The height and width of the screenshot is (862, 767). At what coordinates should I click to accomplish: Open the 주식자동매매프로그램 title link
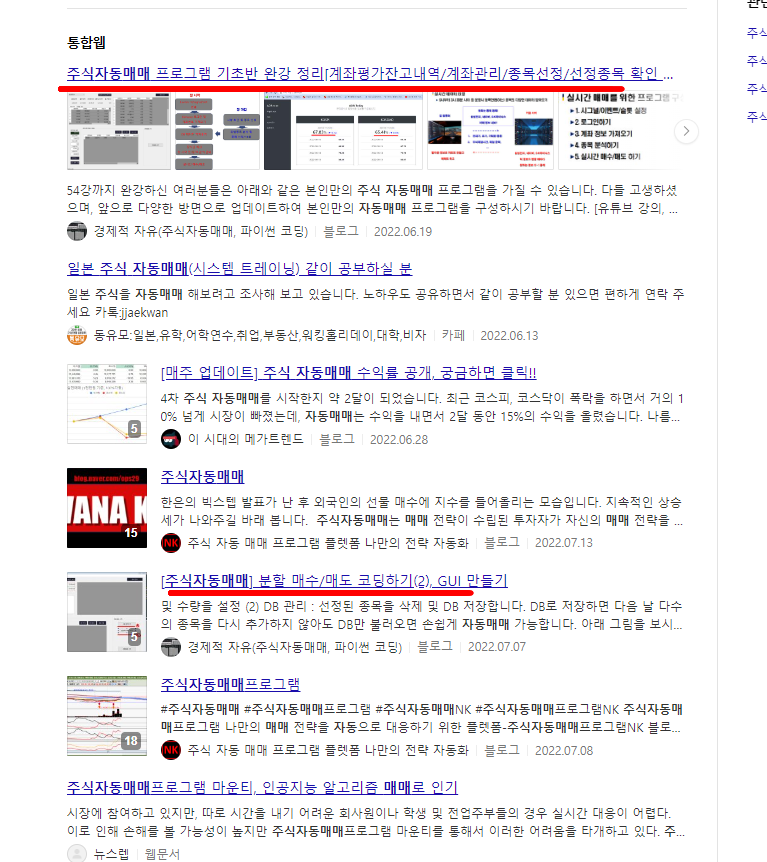pyautogui.click(x=230, y=684)
